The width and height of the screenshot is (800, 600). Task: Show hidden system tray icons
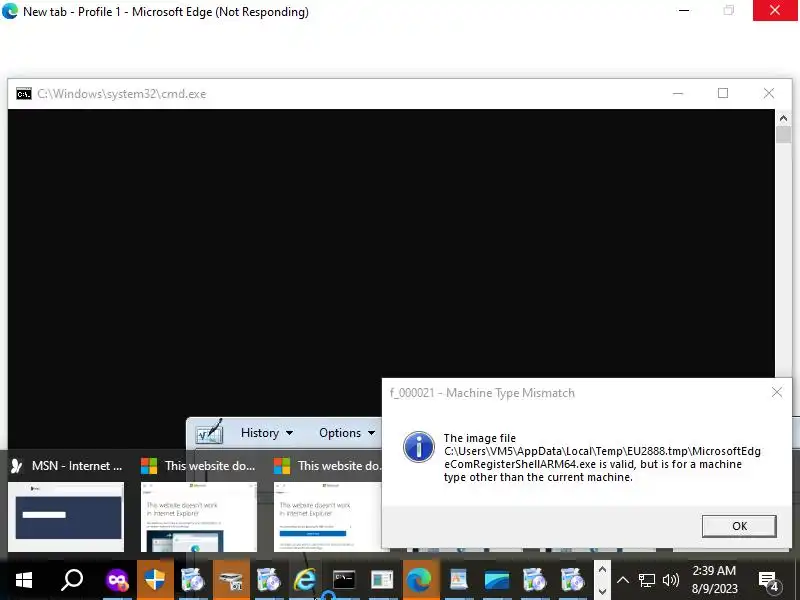tap(622, 580)
